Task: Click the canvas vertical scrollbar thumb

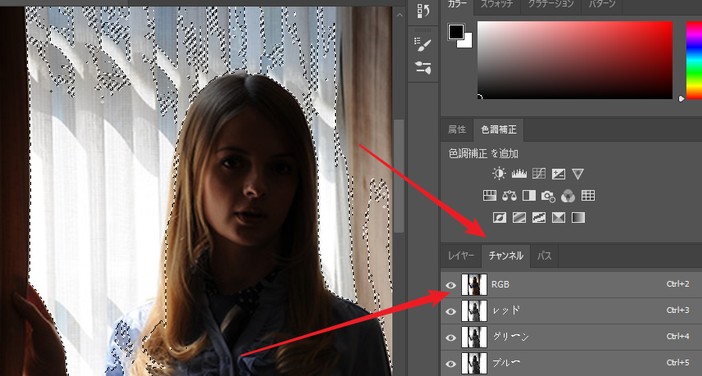Action: pos(399,175)
